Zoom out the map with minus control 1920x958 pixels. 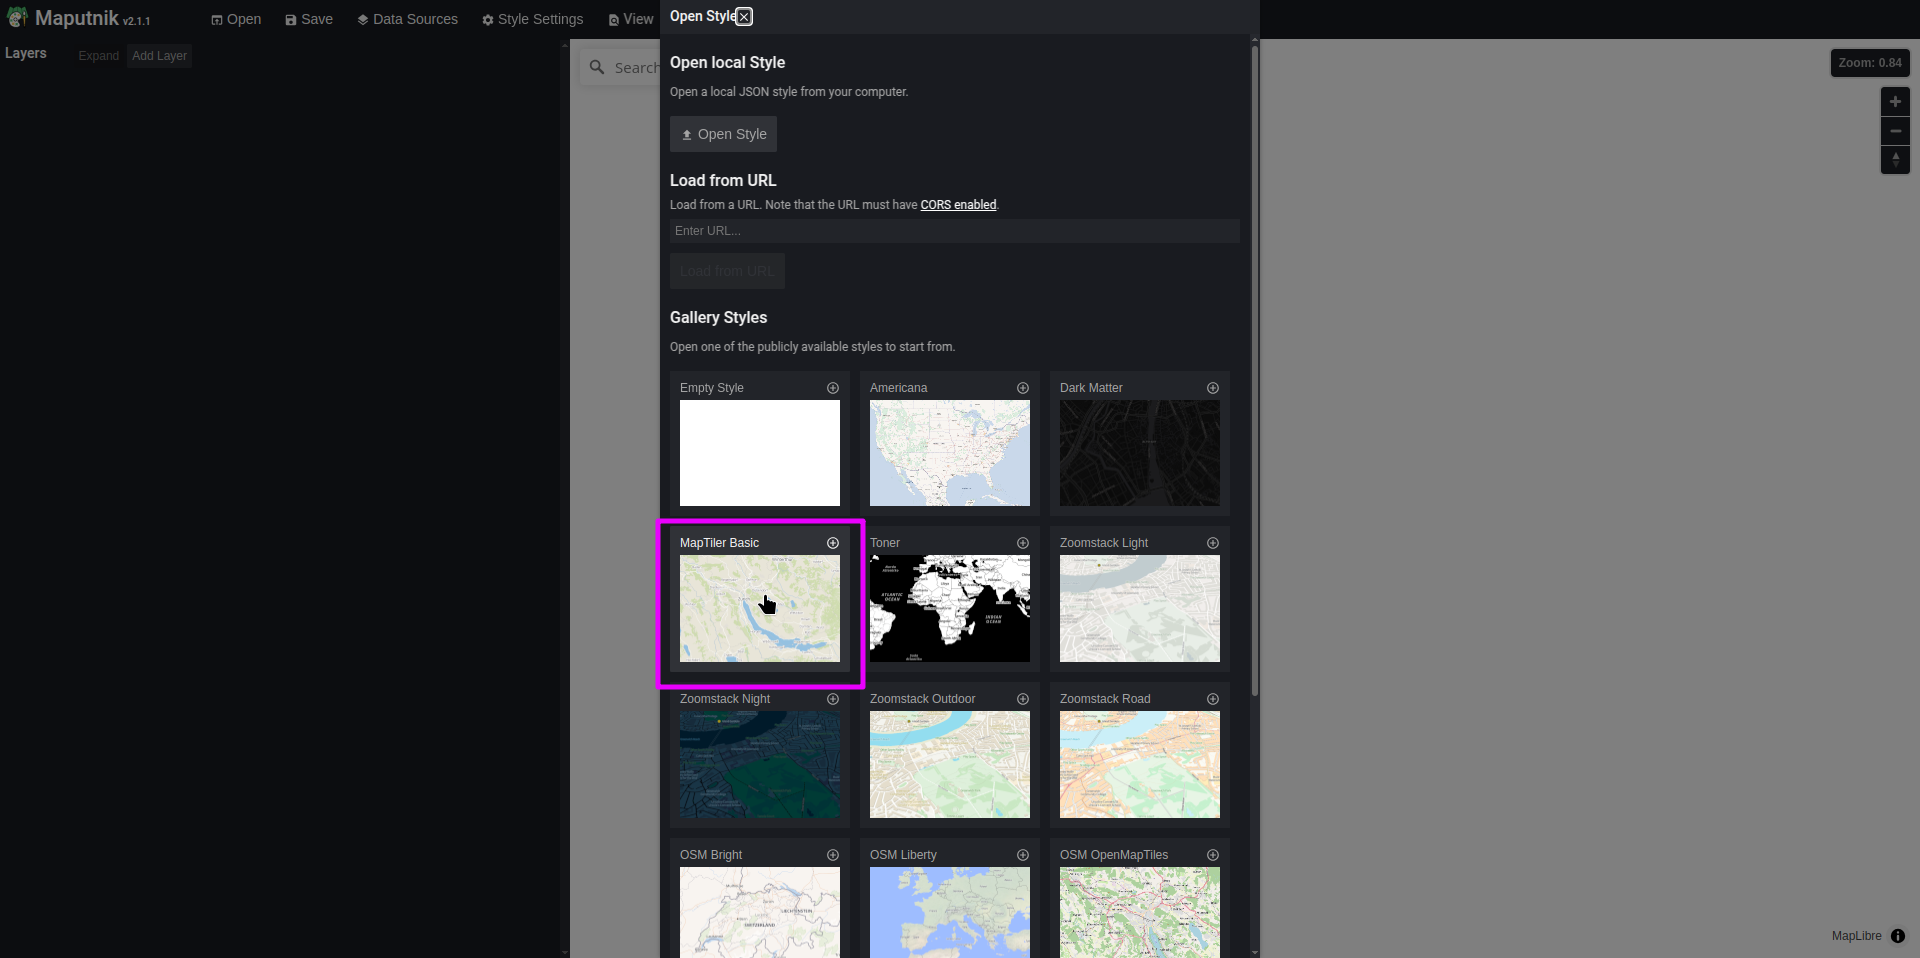[x=1894, y=131]
